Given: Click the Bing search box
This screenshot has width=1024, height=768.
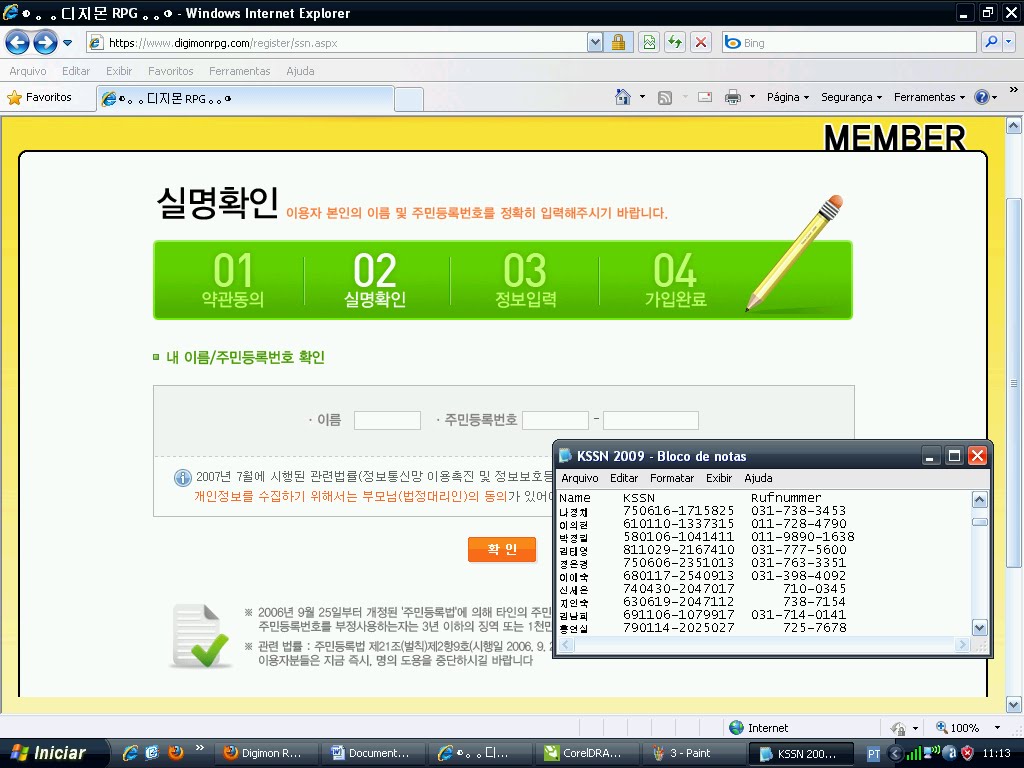Looking at the screenshot, I should point(849,43).
